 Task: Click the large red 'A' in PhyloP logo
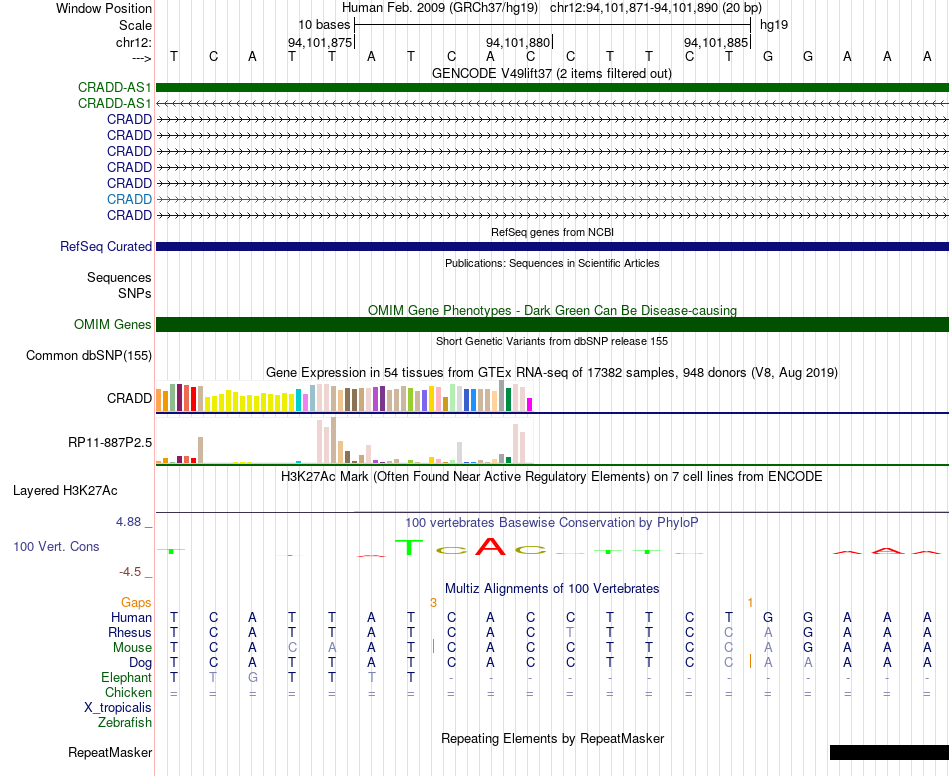(490, 546)
